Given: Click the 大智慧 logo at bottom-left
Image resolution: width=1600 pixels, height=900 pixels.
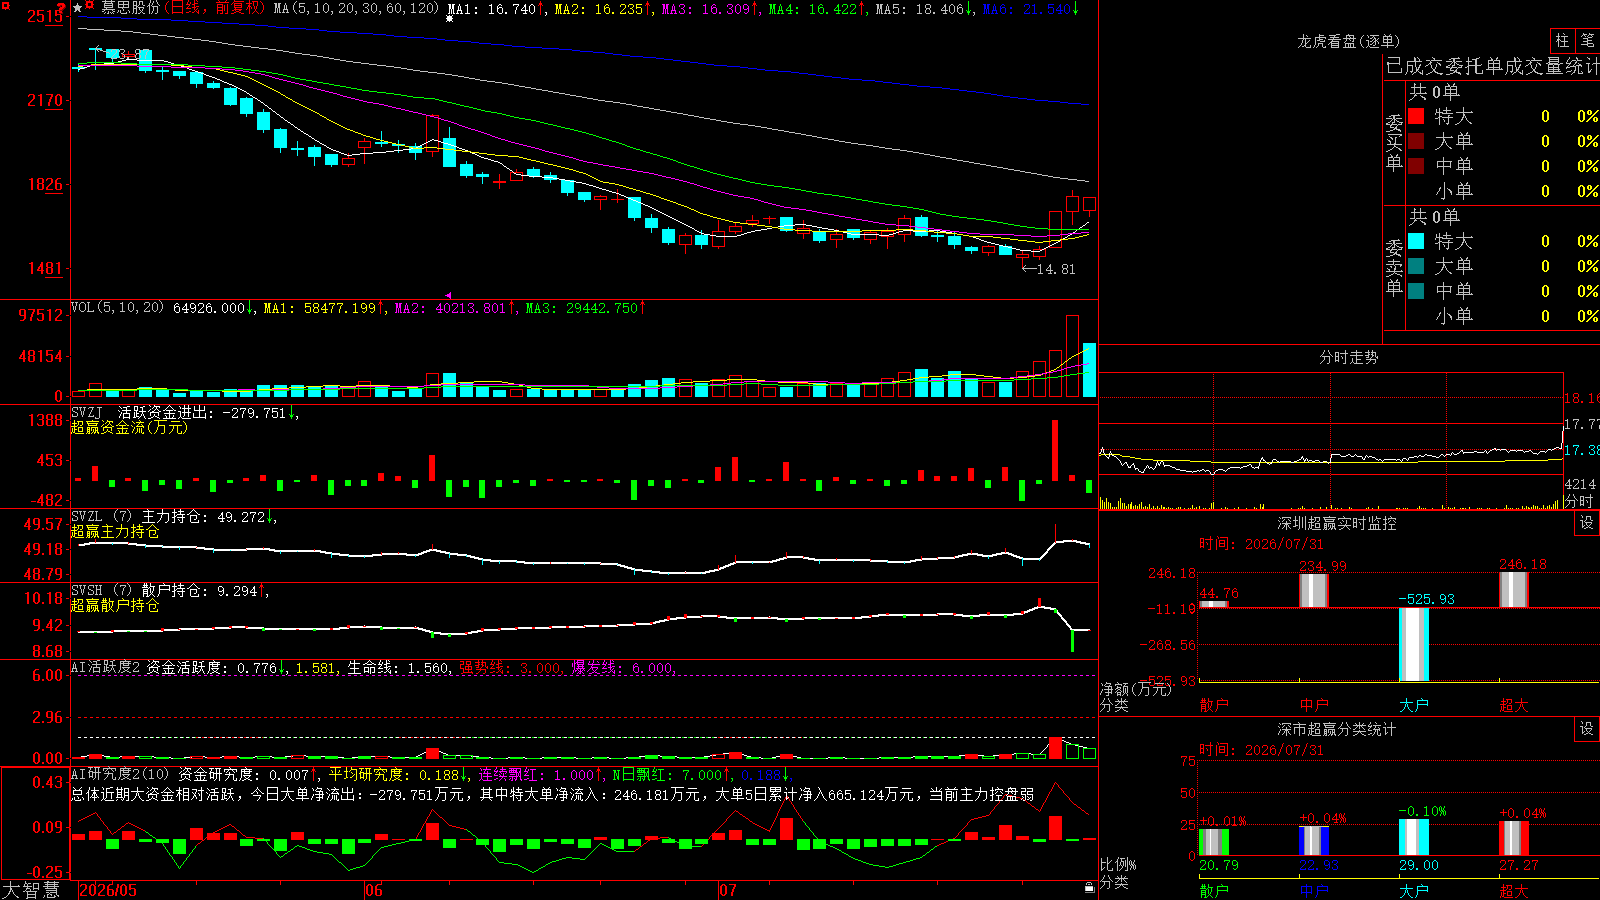Looking at the screenshot, I should (31, 889).
